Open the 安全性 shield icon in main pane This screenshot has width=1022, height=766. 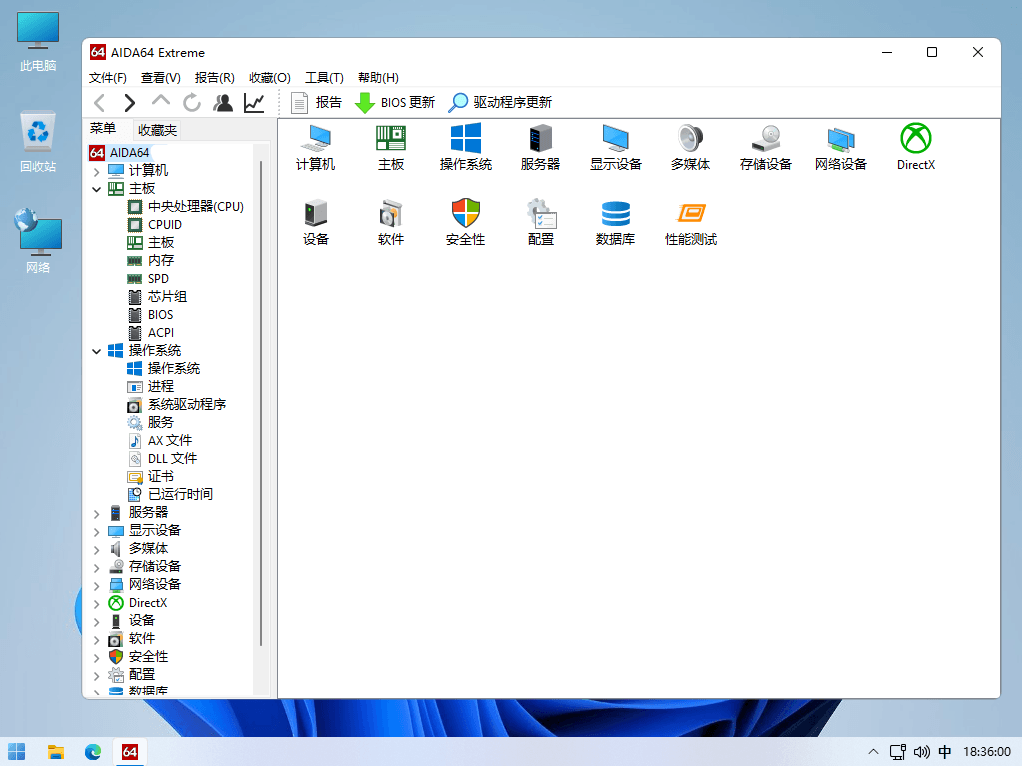point(465,222)
